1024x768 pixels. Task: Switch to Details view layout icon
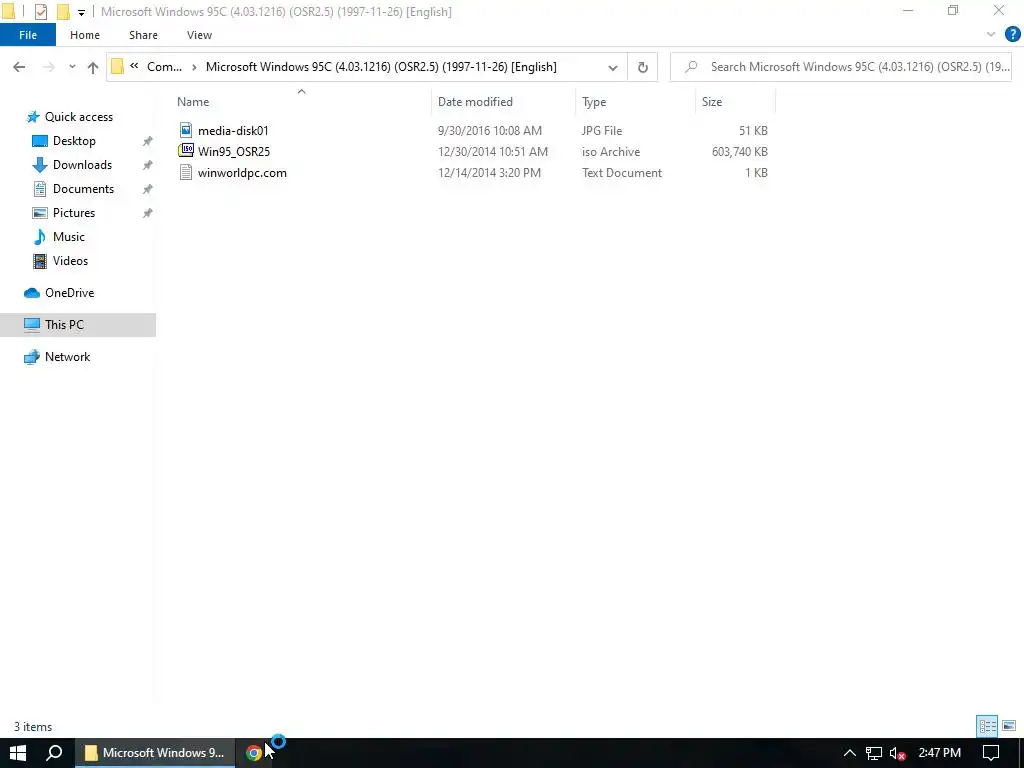point(987,726)
